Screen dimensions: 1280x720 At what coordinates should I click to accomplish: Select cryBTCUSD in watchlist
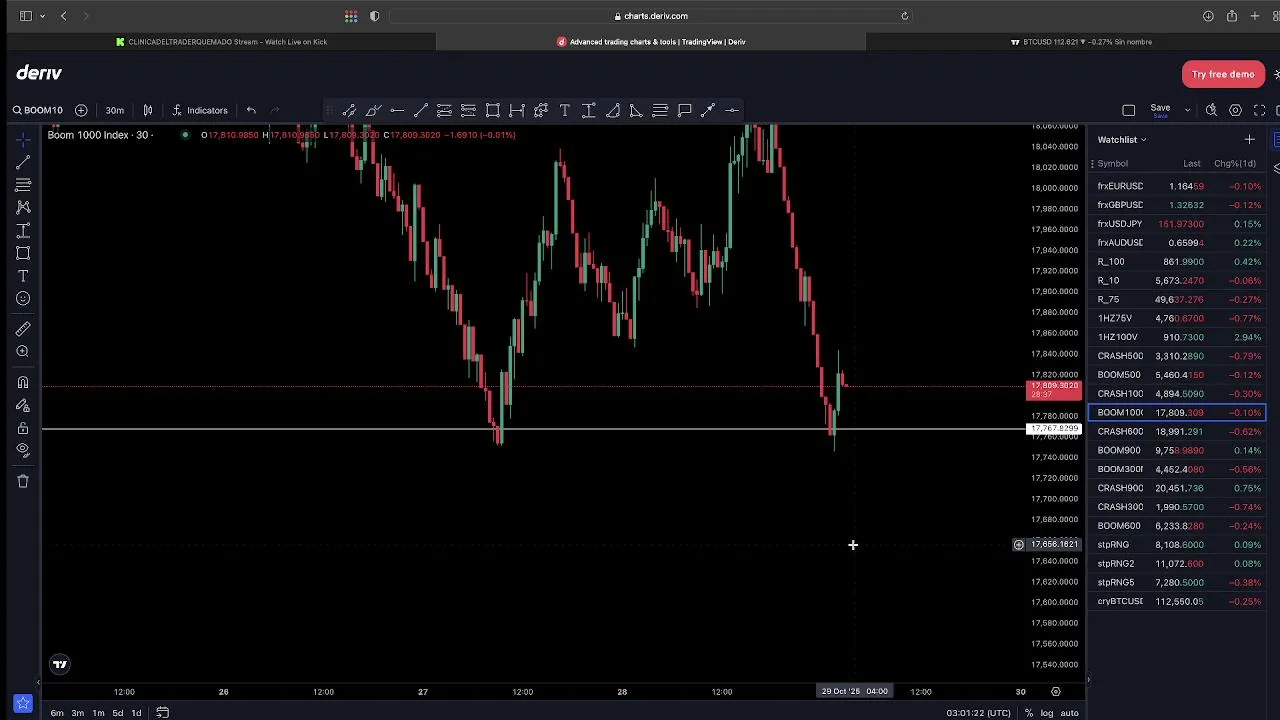pyautogui.click(x=1178, y=601)
